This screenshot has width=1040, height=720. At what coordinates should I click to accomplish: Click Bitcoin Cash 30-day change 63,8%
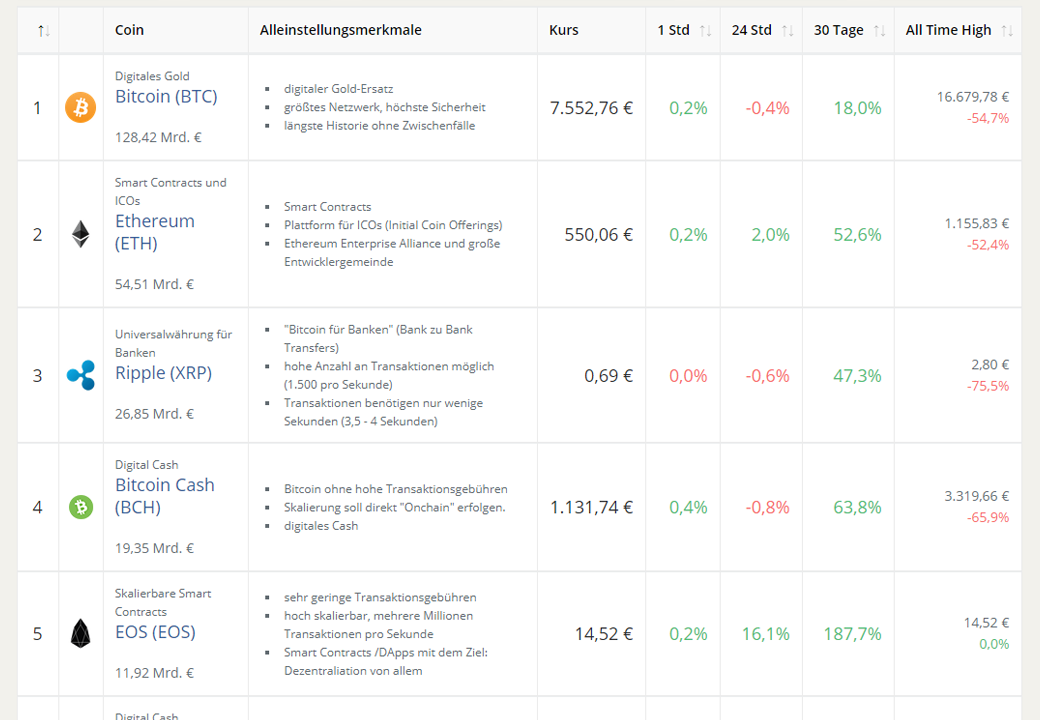(857, 507)
